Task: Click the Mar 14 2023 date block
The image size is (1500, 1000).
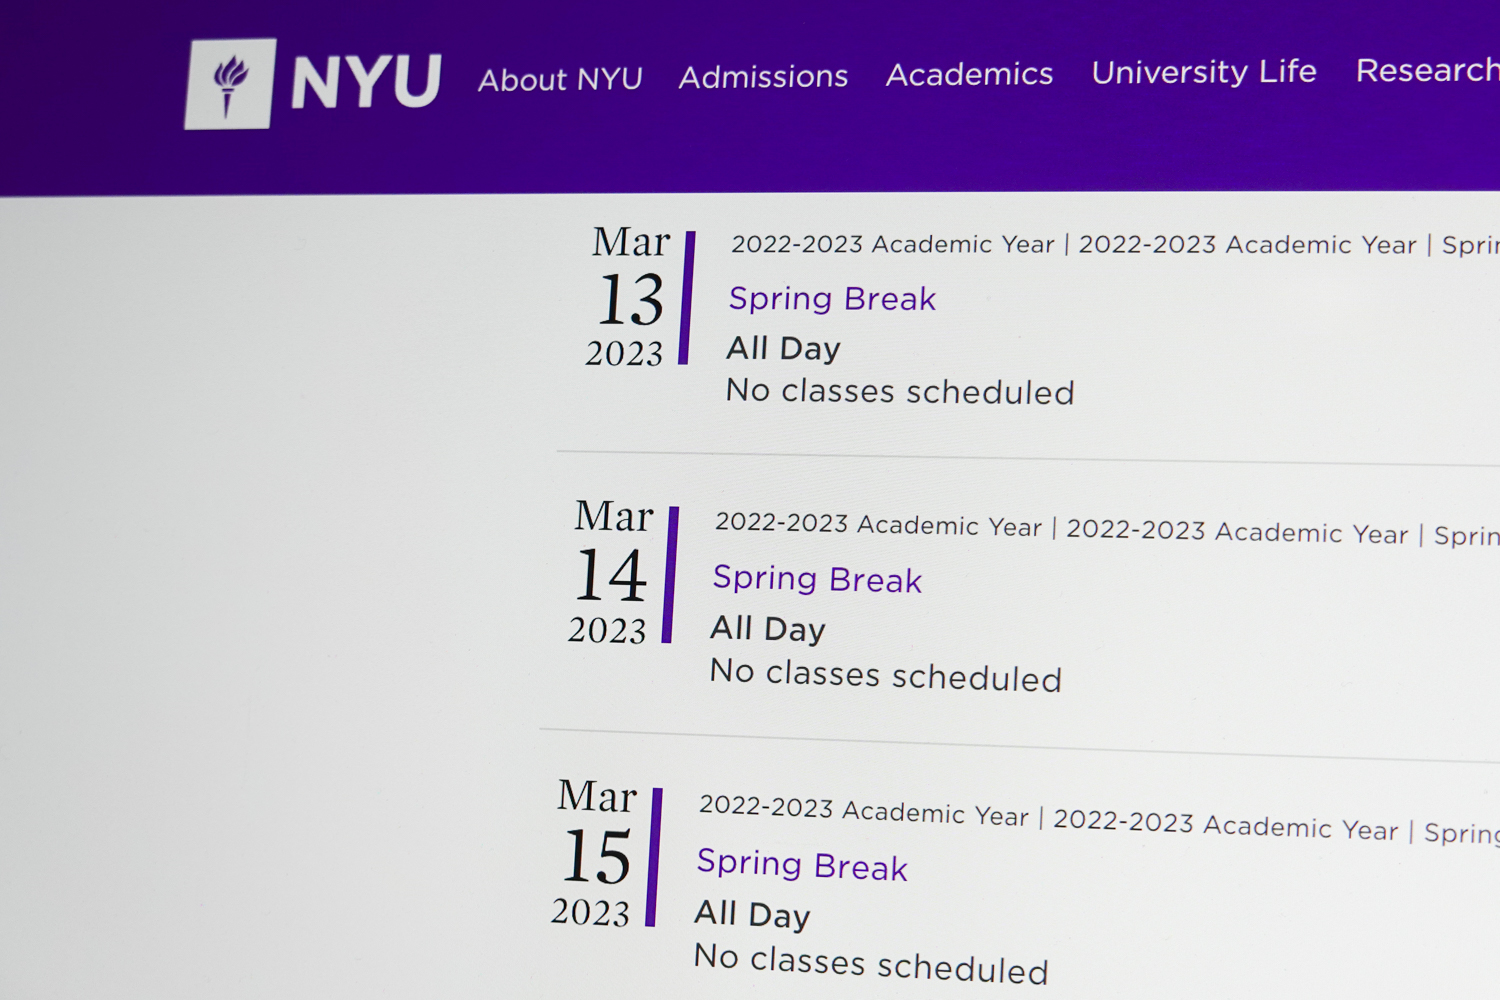Action: click(611, 572)
